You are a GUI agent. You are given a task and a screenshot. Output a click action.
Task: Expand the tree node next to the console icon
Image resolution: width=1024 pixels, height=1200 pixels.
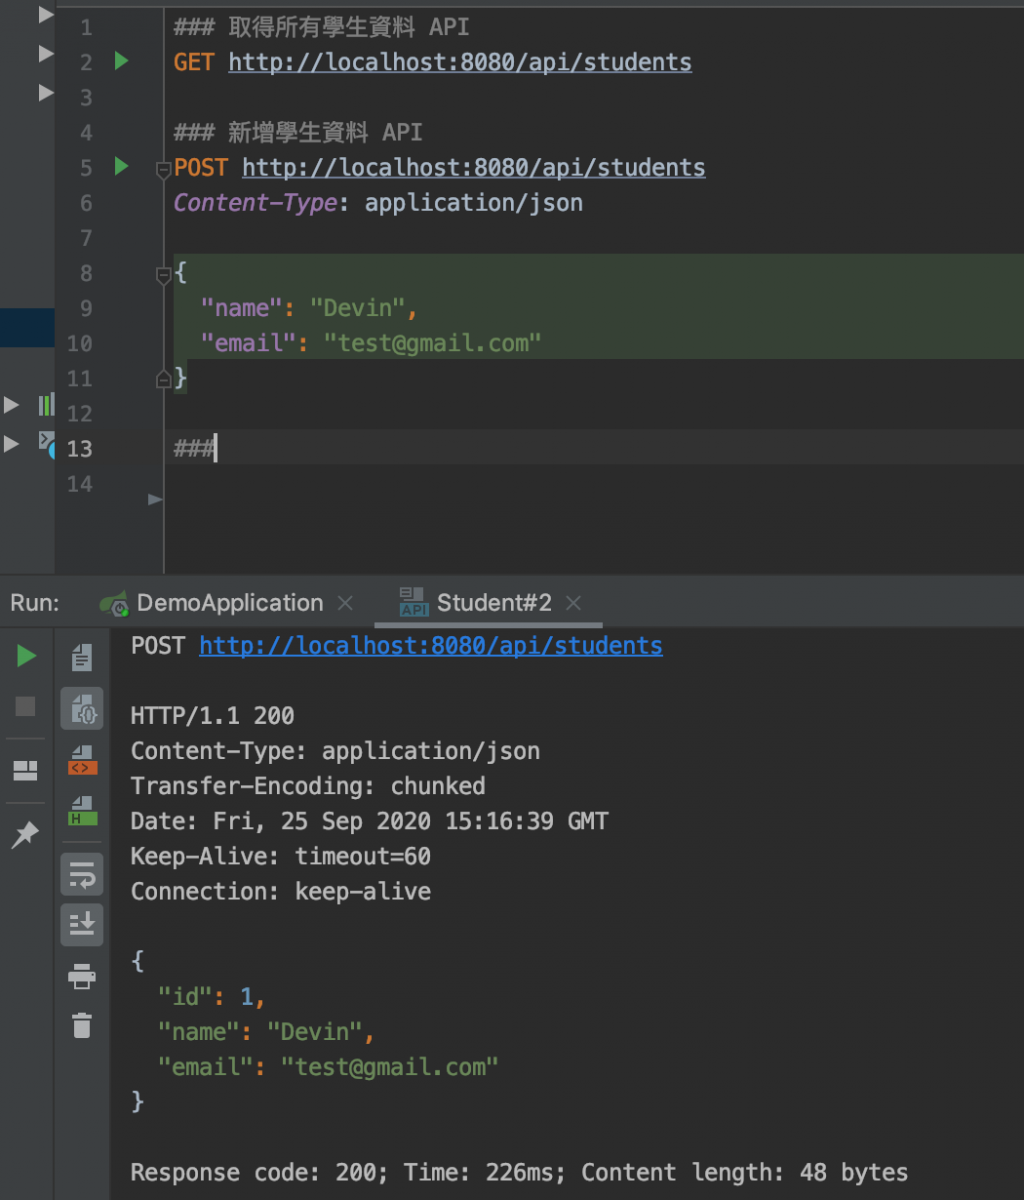11,443
